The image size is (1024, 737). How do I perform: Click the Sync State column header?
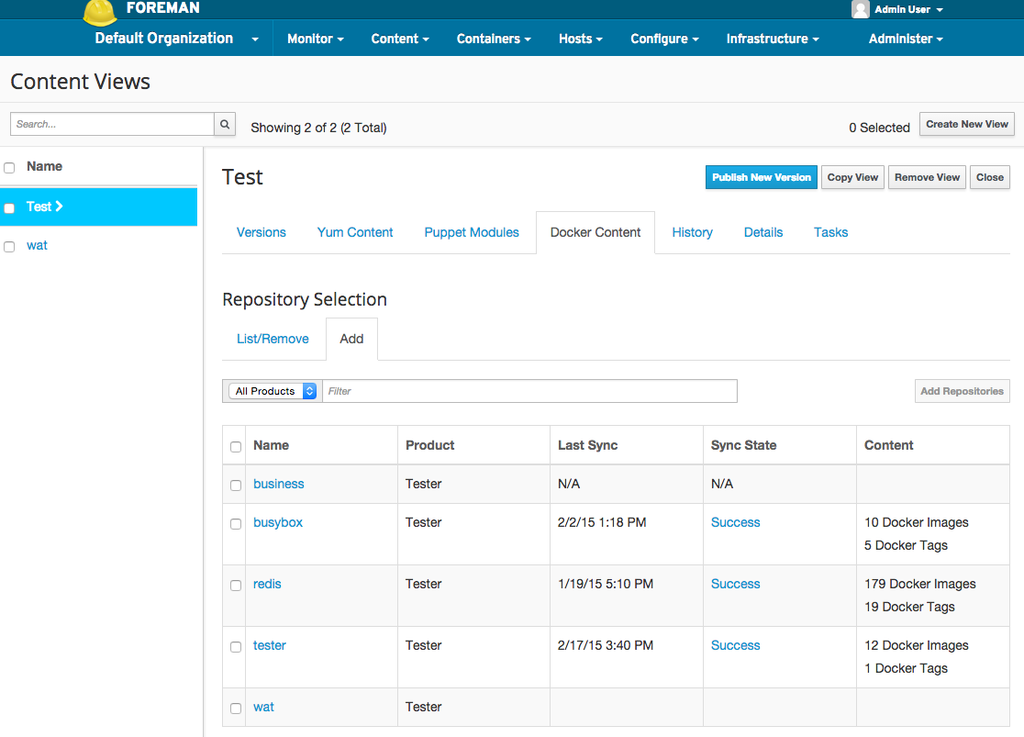coord(744,445)
